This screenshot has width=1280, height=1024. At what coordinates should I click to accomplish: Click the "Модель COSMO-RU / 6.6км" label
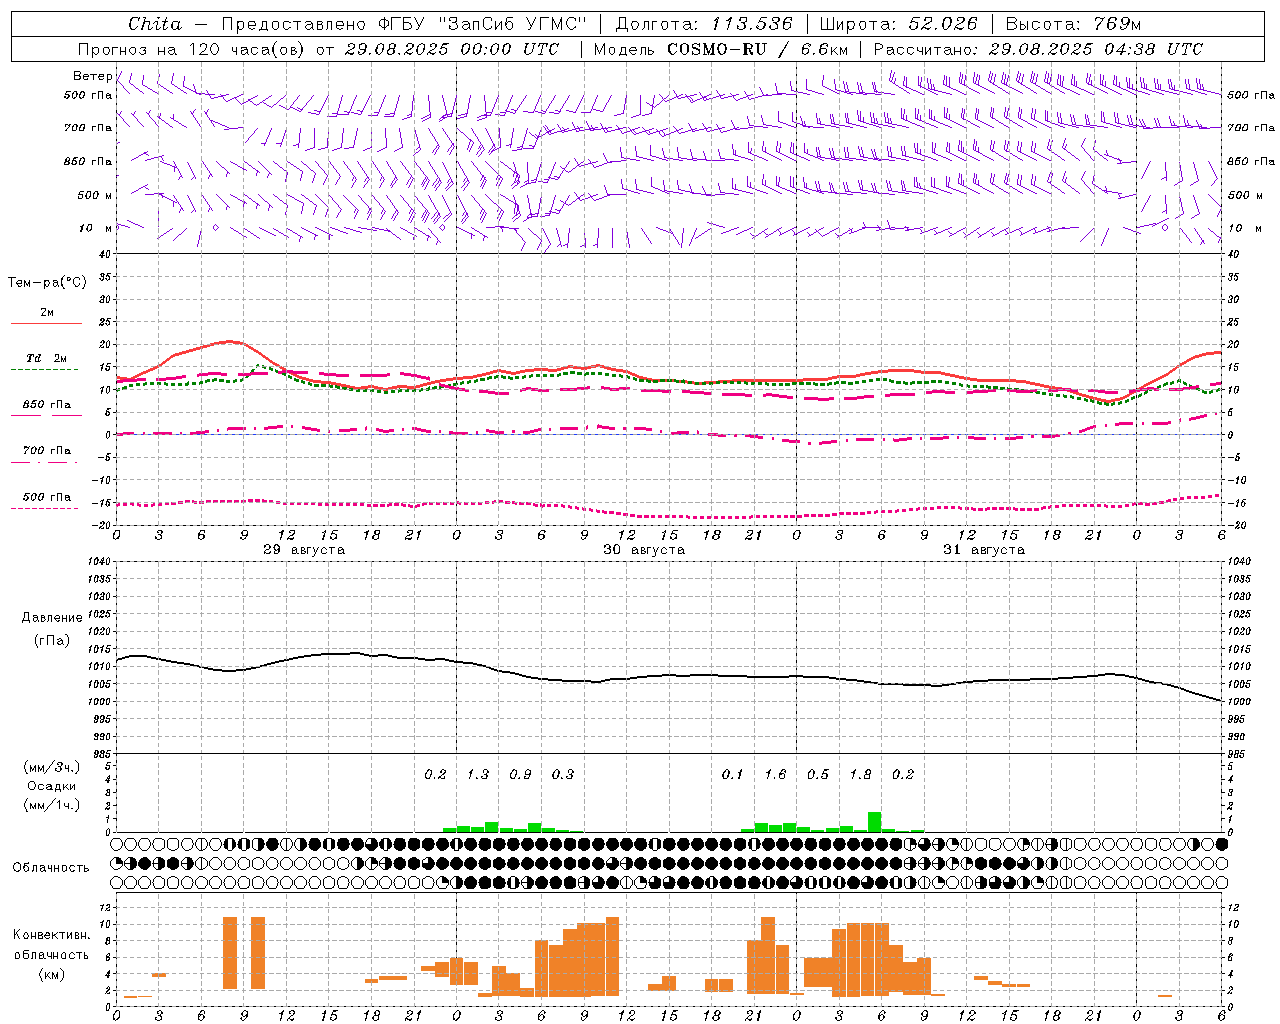[x=721, y=49]
